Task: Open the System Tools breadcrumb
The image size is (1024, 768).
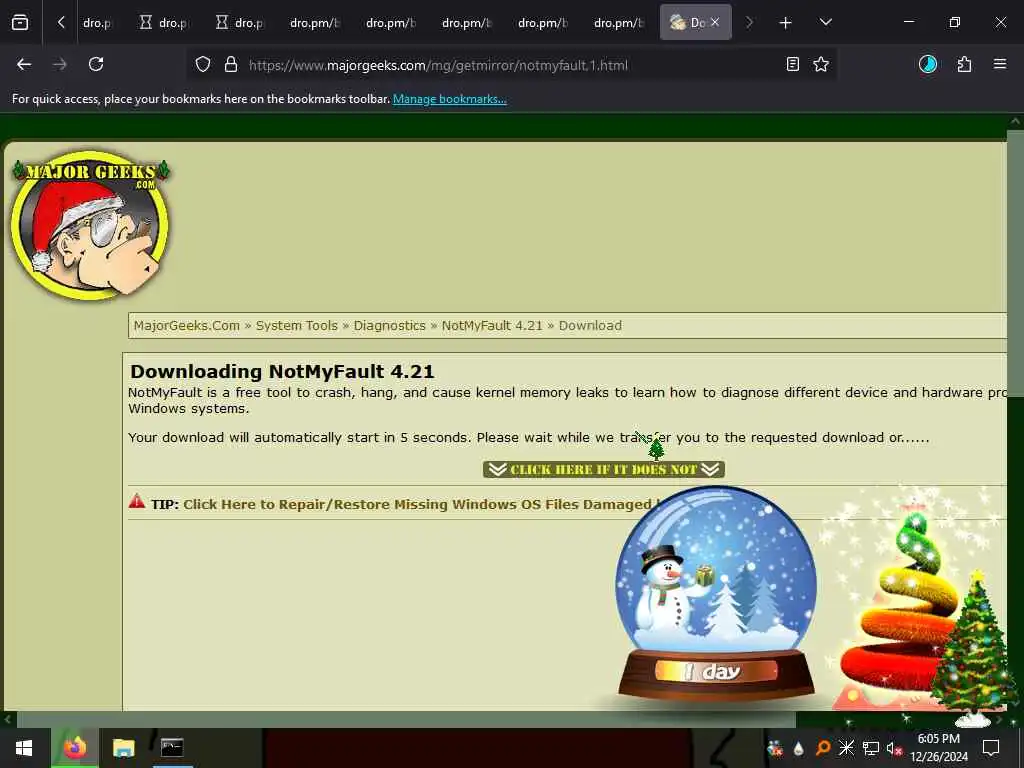Action: coord(296,325)
